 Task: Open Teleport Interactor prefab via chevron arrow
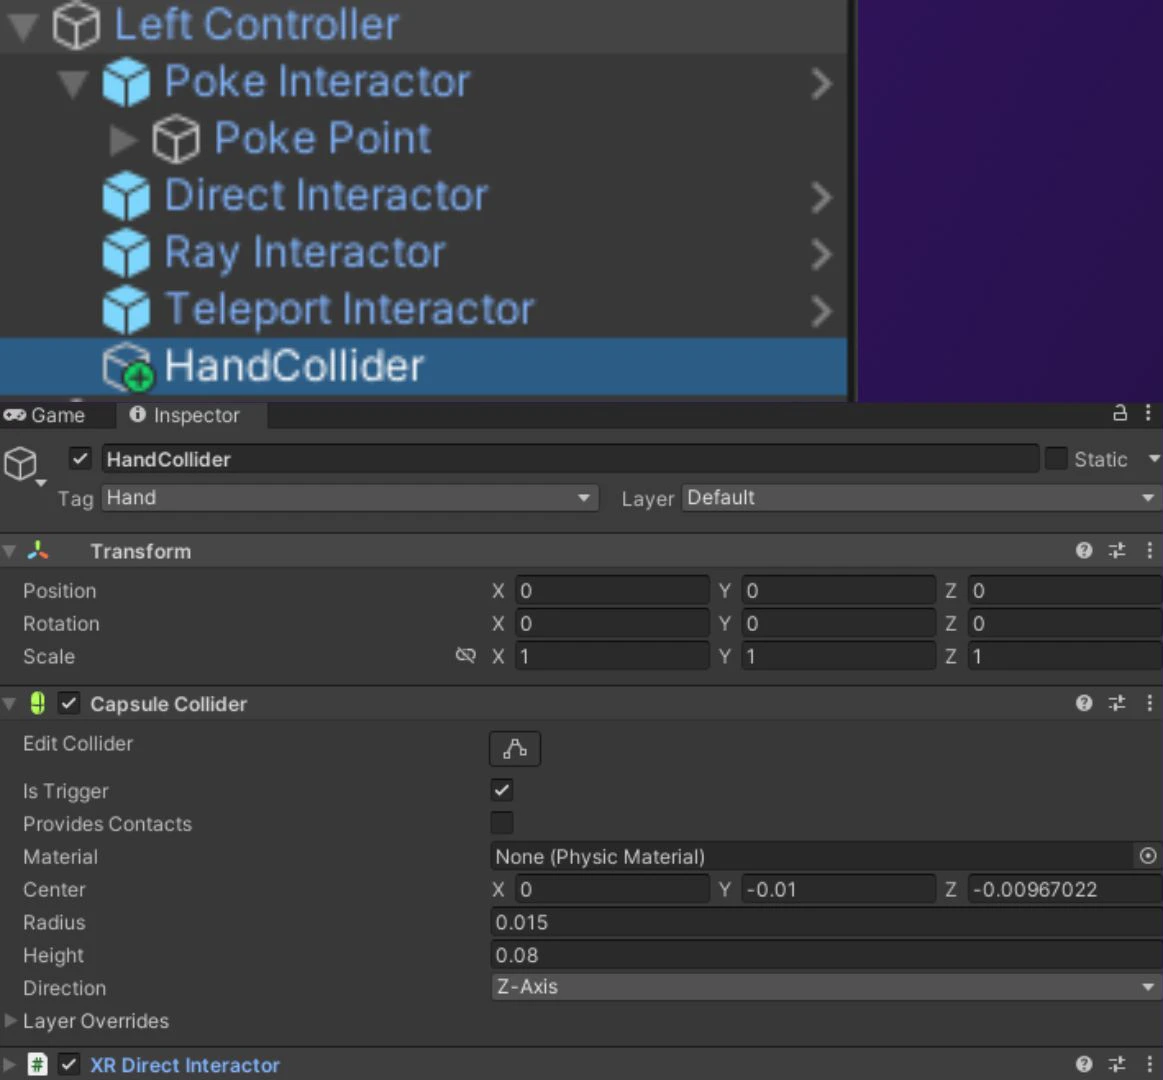tap(821, 312)
